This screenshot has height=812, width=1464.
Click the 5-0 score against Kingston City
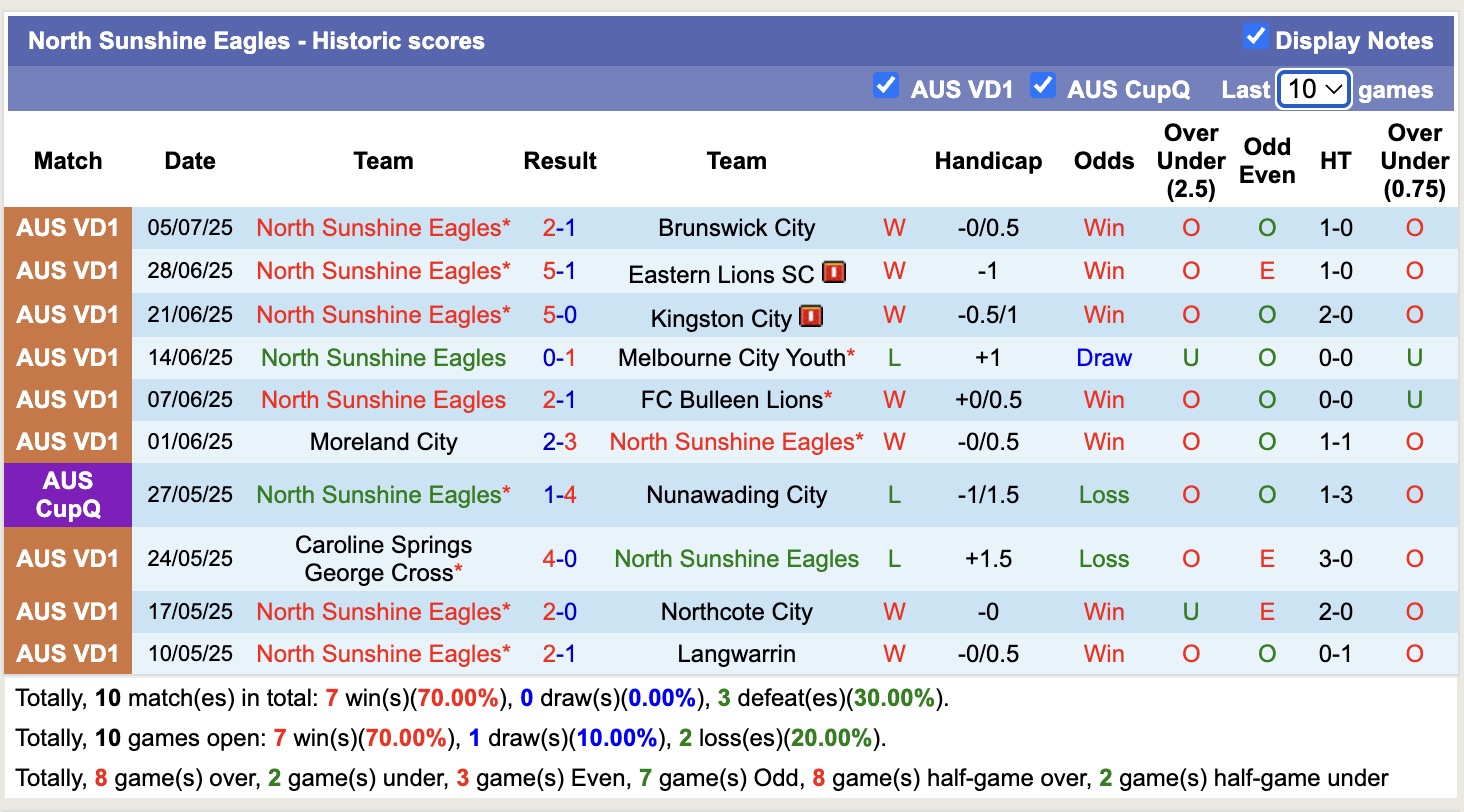click(x=559, y=314)
